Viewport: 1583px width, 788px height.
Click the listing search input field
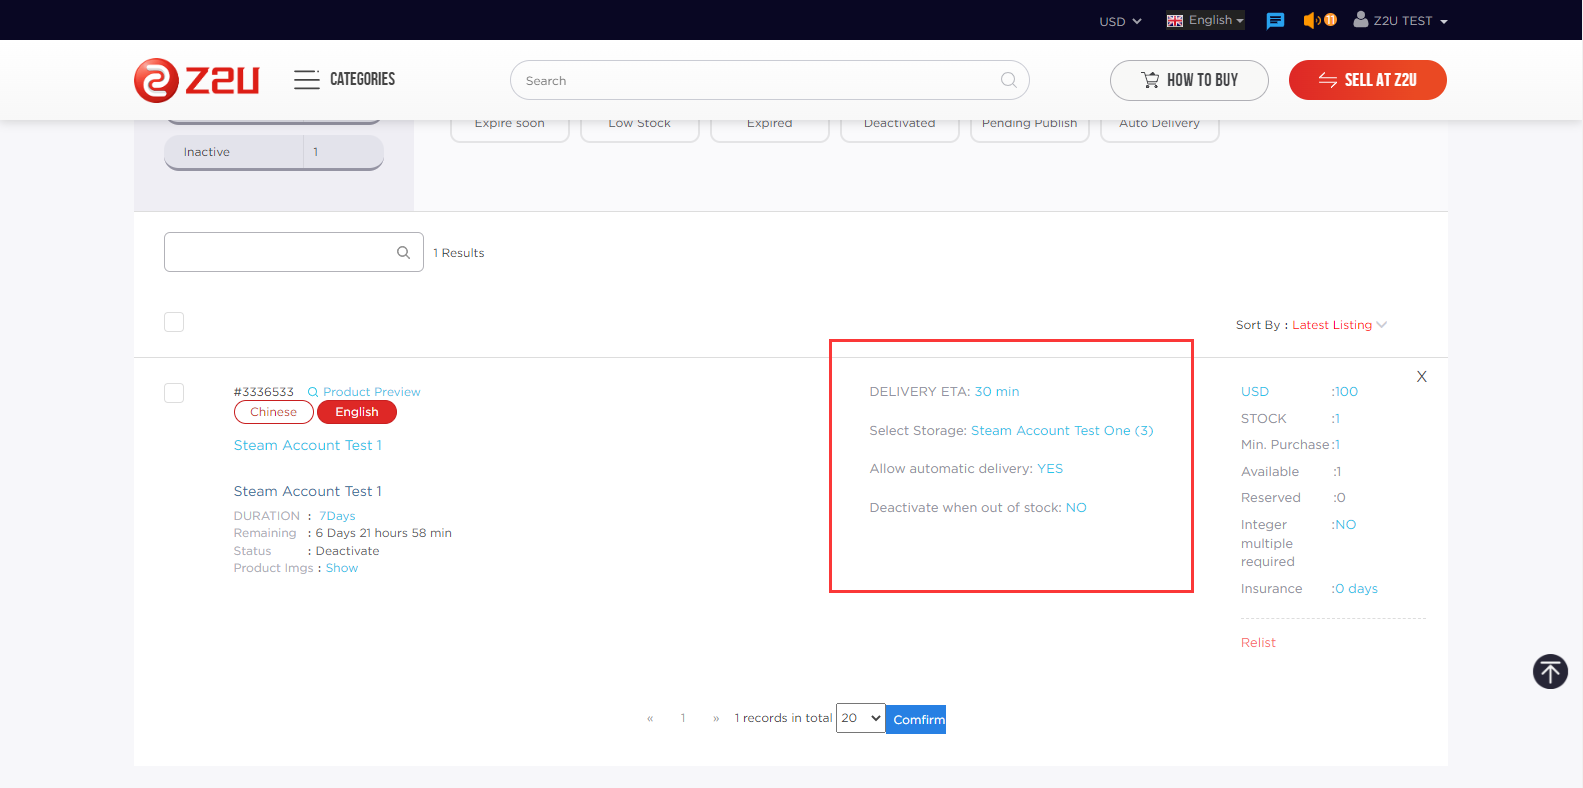point(280,252)
